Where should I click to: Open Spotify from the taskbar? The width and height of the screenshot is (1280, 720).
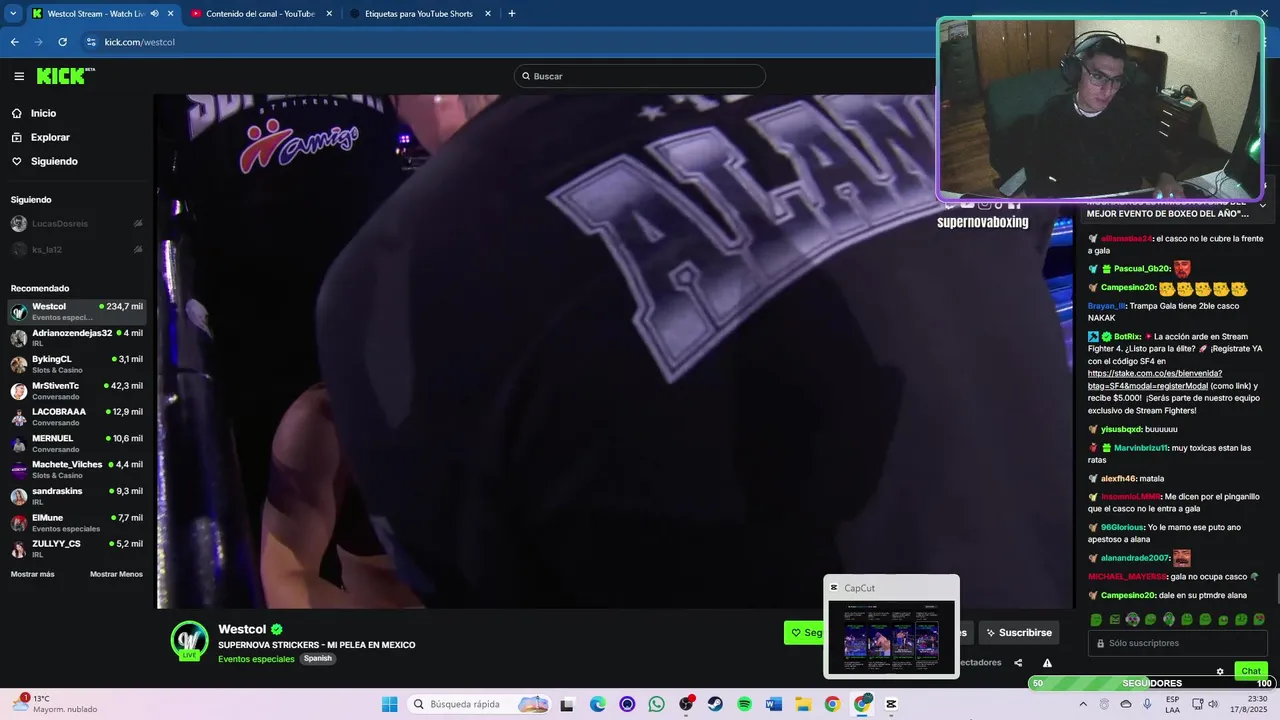(x=744, y=704)
